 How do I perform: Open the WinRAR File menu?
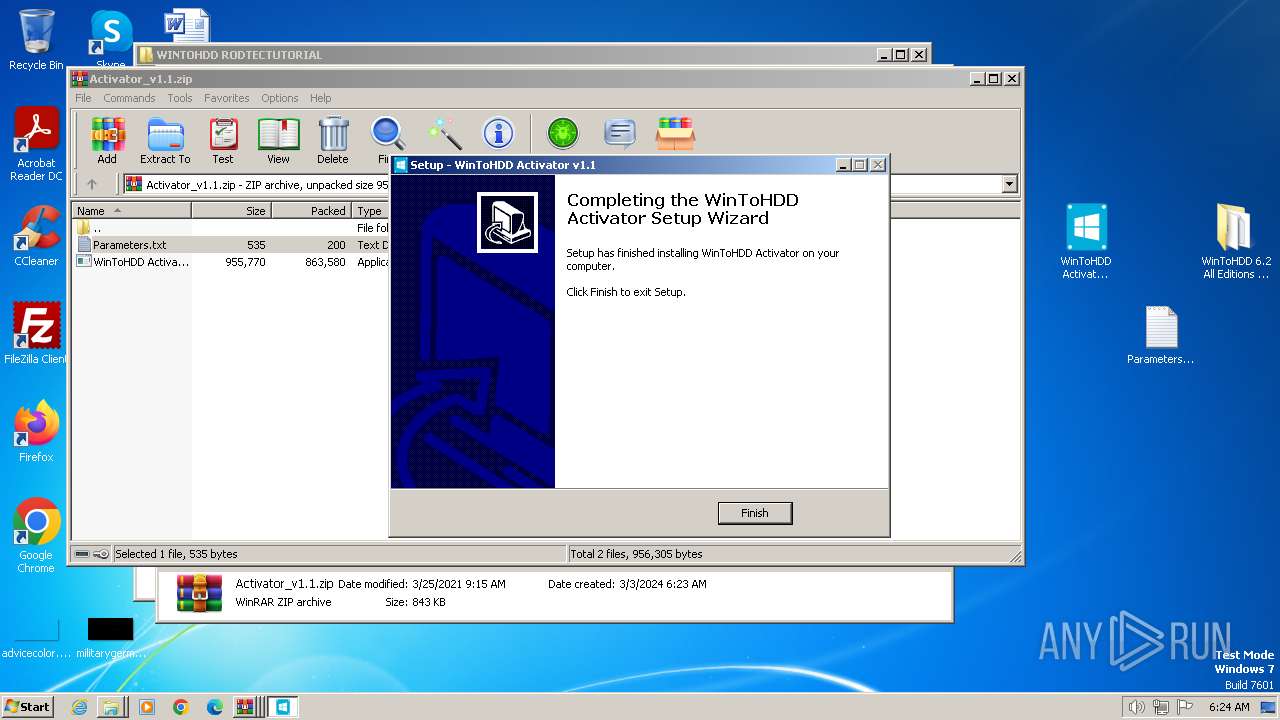(x=83, y=98)
